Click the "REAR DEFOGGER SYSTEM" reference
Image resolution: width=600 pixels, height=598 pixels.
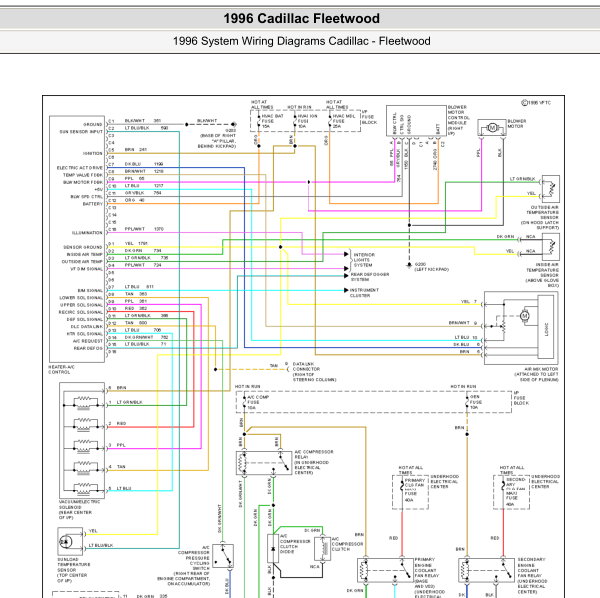tap(370, 277)
